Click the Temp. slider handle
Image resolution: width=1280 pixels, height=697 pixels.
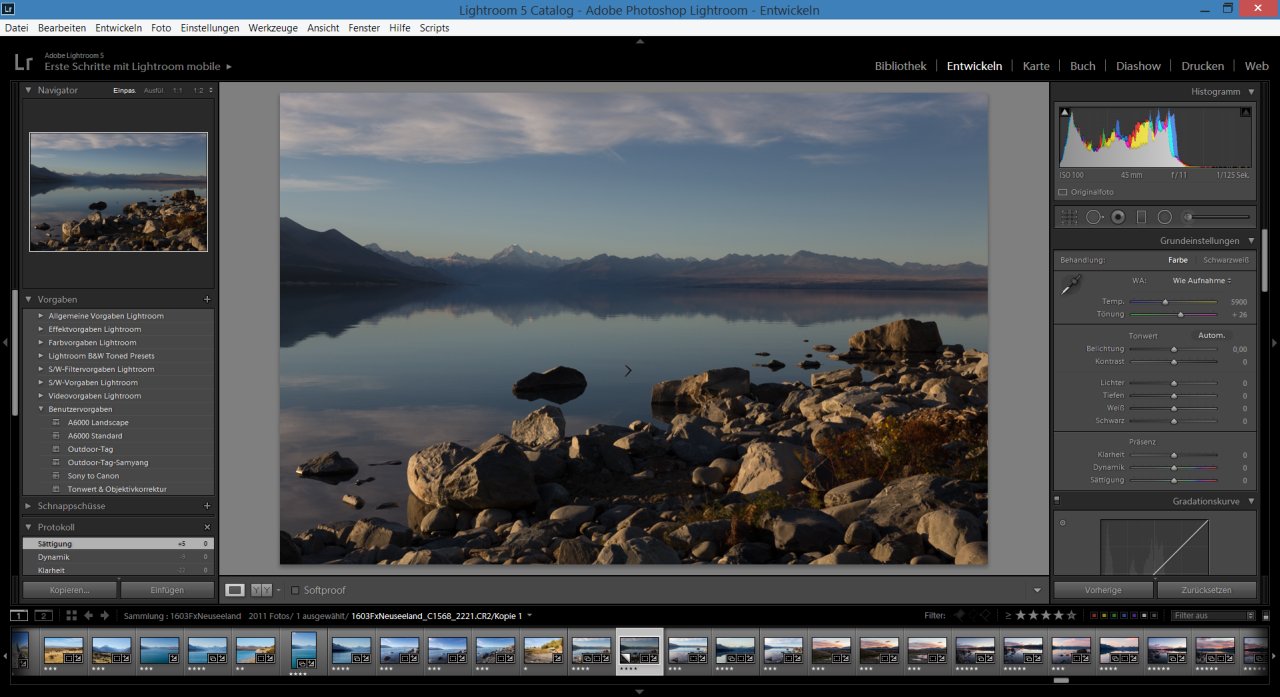(1165, 301)
